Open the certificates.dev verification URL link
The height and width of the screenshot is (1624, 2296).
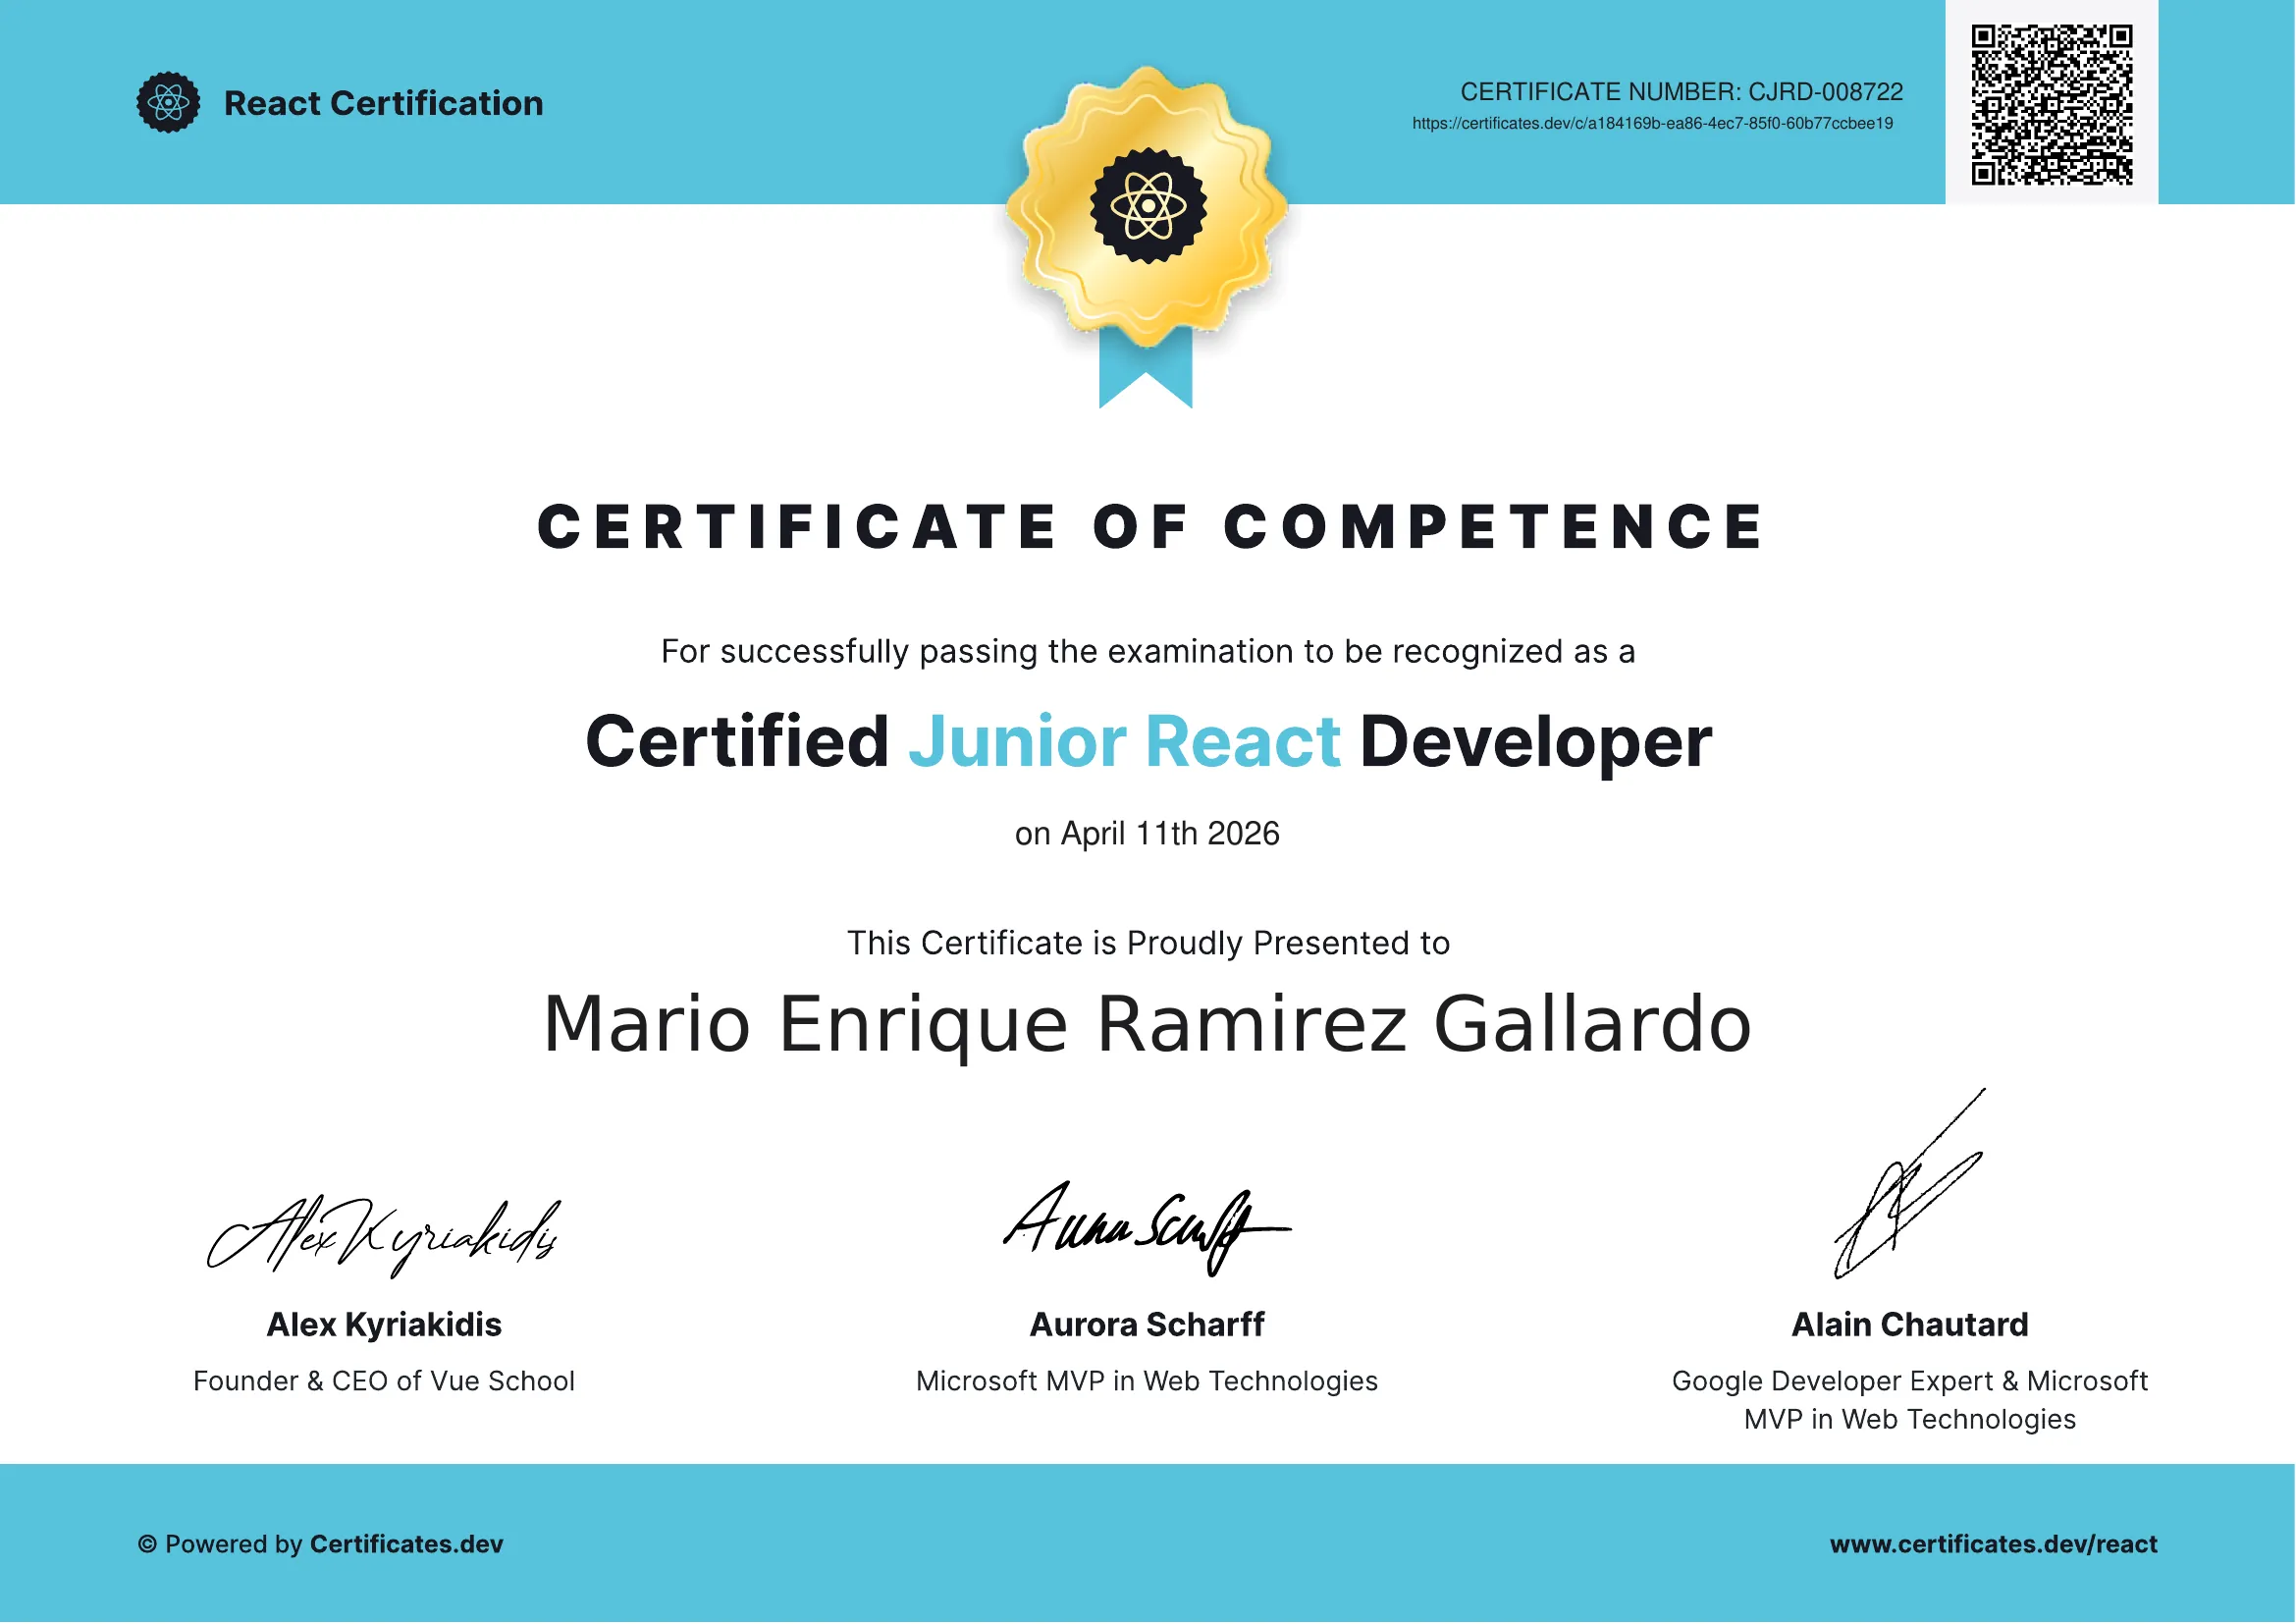coord(1653,124)
